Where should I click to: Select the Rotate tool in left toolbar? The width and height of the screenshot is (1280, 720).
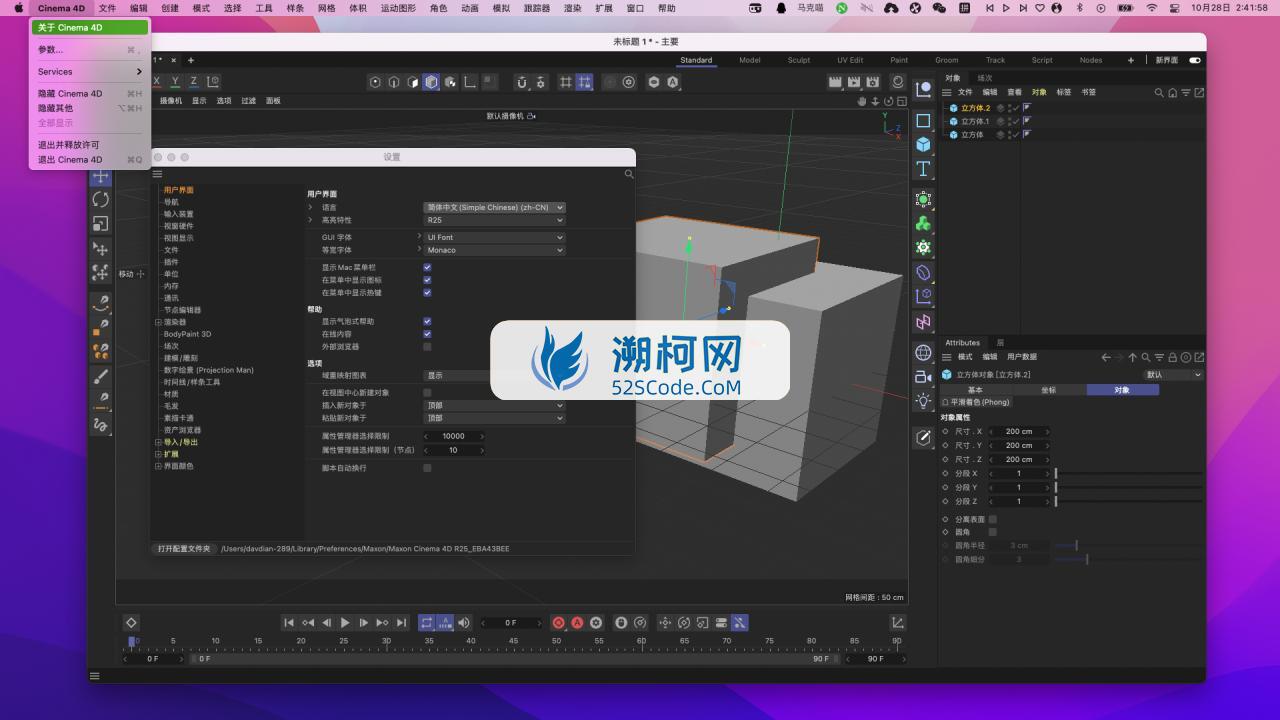pos(100,199)
